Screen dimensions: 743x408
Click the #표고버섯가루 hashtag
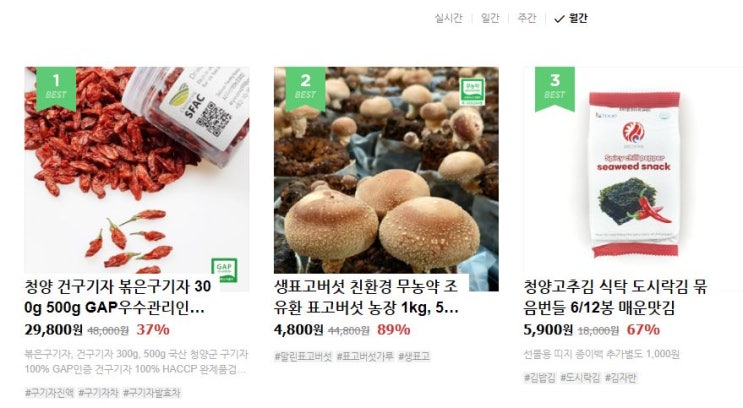point(365,356)
